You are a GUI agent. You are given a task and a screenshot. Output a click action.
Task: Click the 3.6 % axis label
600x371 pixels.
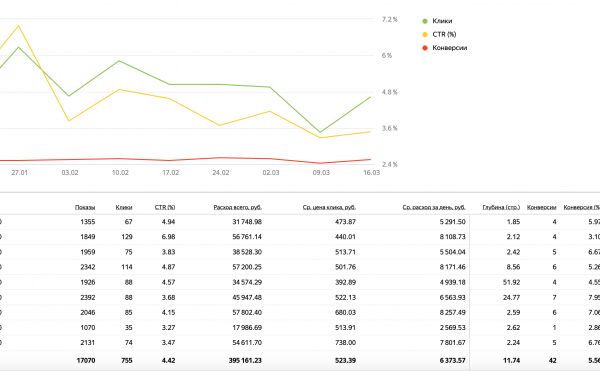point(390,128)
